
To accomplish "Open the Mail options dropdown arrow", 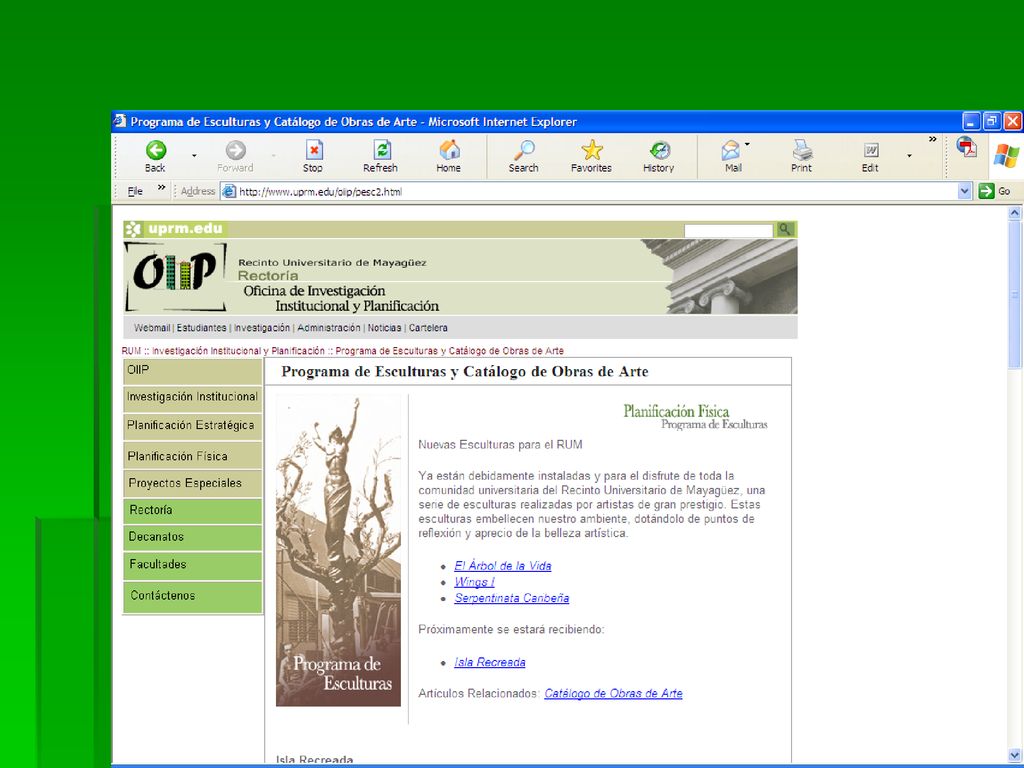I will click(747, 144).
